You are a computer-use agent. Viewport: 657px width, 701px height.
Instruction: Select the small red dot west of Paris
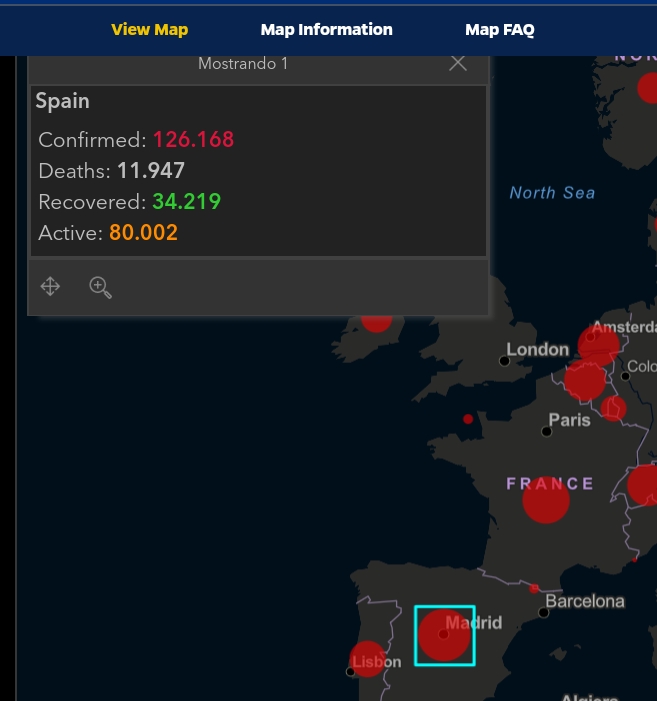pos(468,419)
